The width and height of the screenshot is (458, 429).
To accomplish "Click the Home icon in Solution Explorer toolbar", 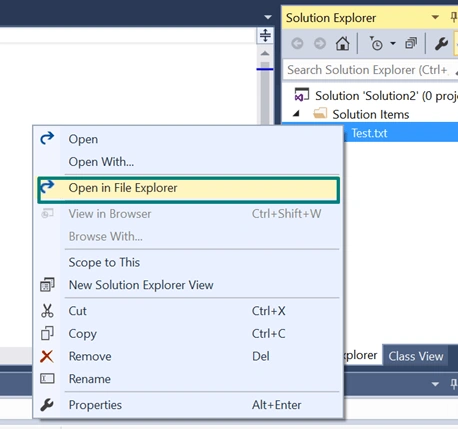I will [x=342, y=43].
